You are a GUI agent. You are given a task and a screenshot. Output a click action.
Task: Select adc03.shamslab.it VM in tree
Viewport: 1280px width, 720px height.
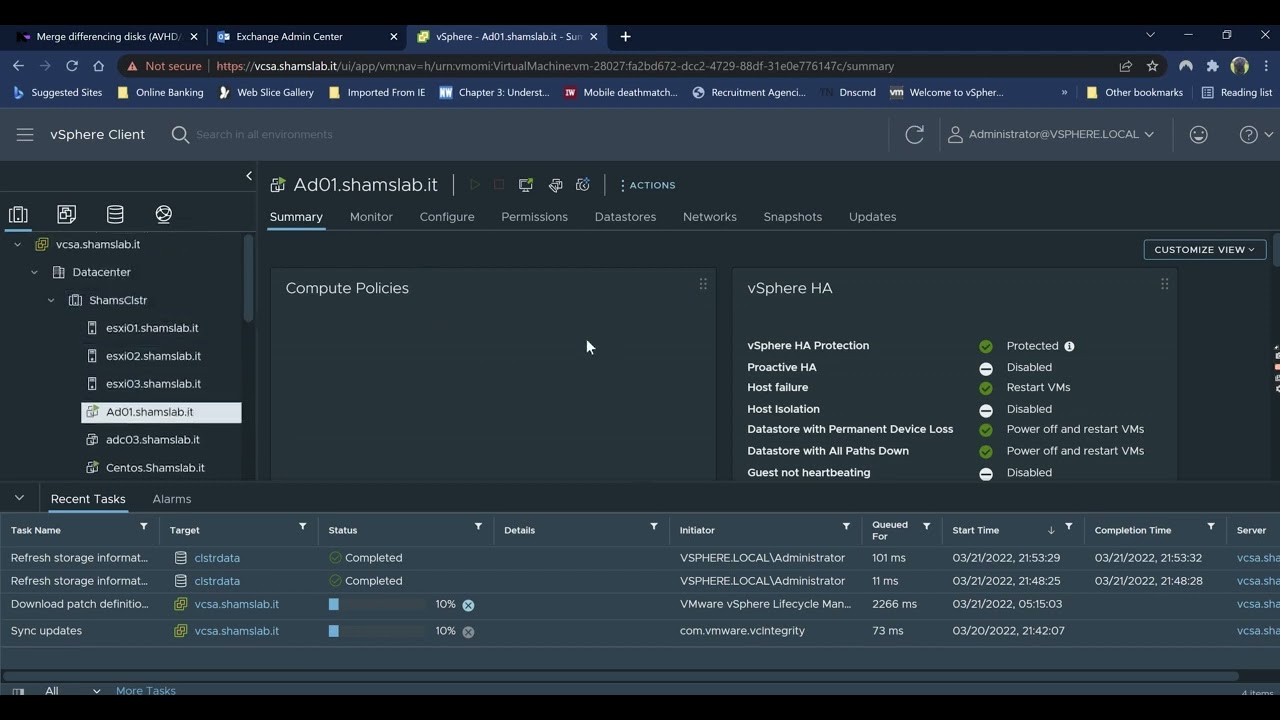(153, 440)
